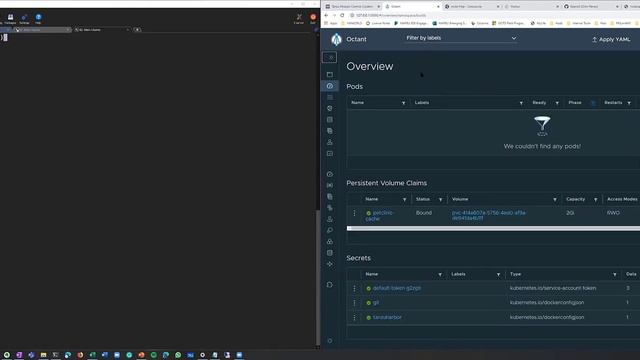Click the bottom-most icon in Octant sidebar
The width and height of the screenshot is (640, 360).
330,341
